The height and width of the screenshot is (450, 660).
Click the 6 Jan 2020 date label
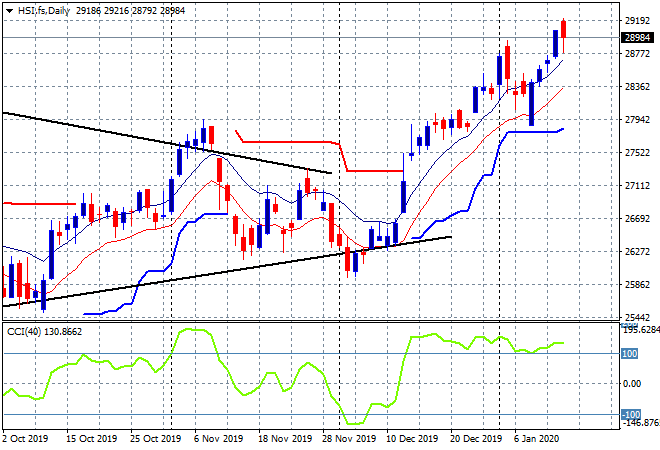pos(536,439)
